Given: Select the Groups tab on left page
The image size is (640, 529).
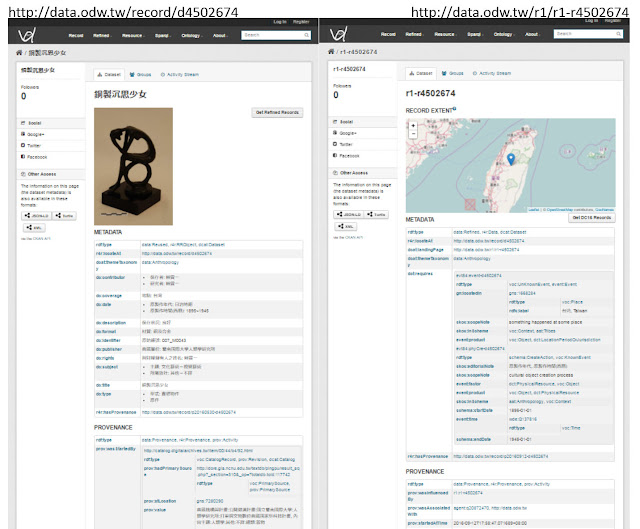Looking at the screenshot, I should (x=140, y=75).
